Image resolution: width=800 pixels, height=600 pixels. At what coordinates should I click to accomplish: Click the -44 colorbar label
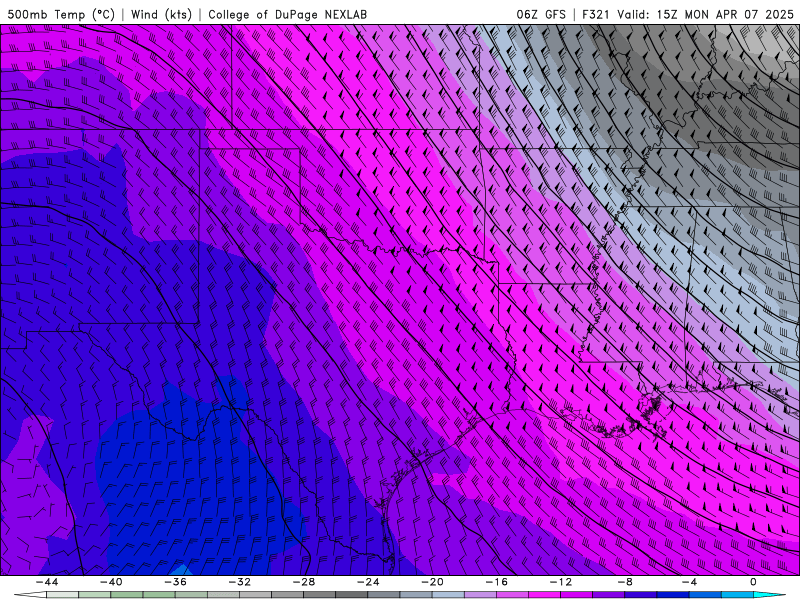pos(47,582)
